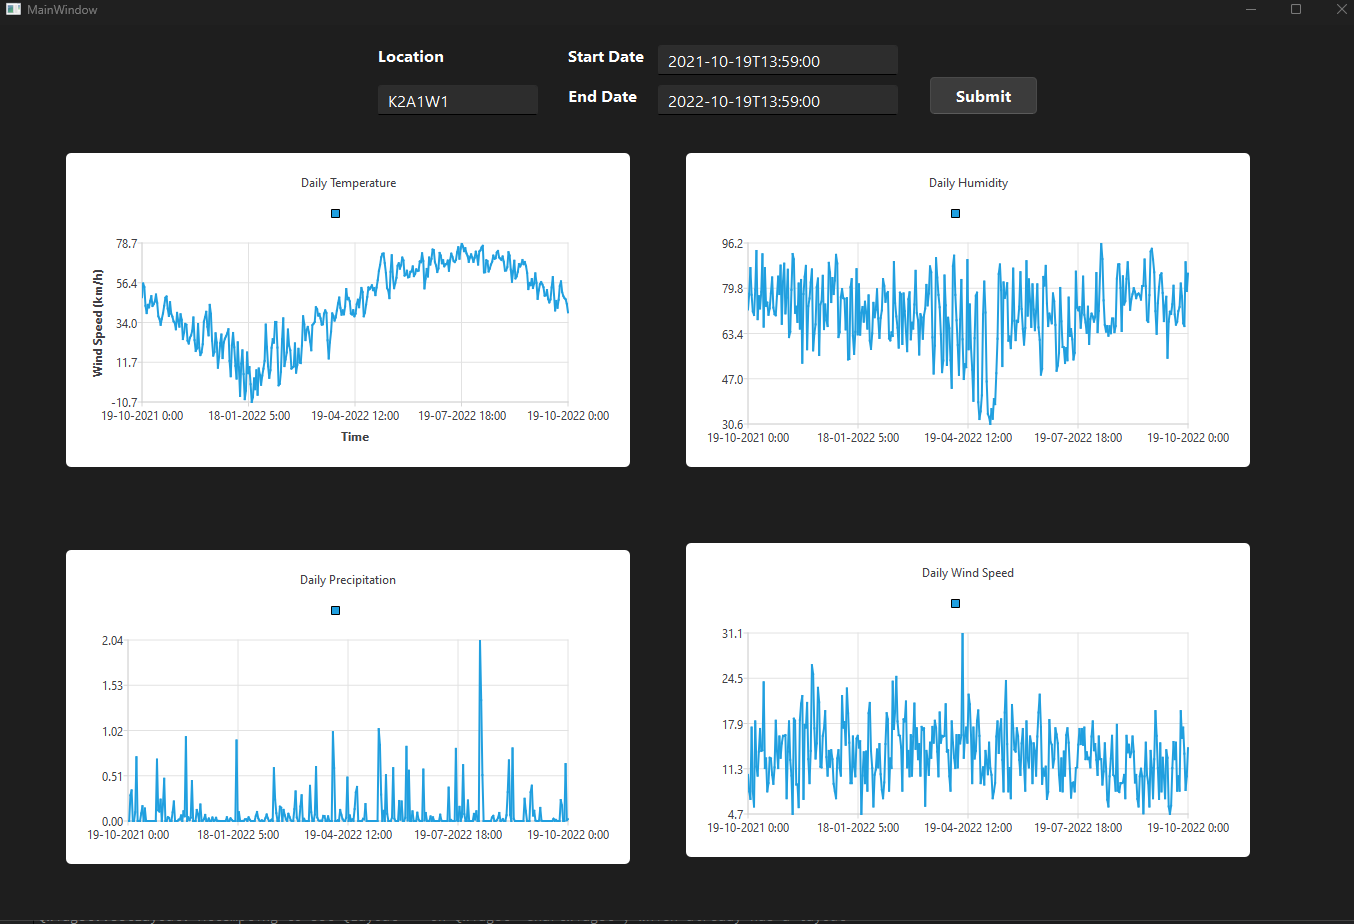Click the End Date label

[x=603, y=97]
